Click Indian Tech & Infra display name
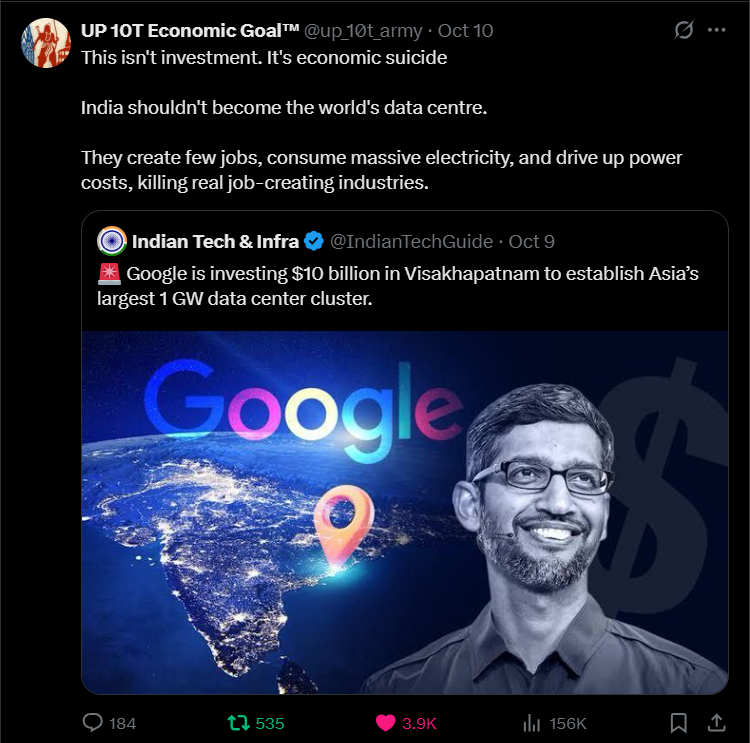This screenshot has height=743, width=750. (215, 242)
